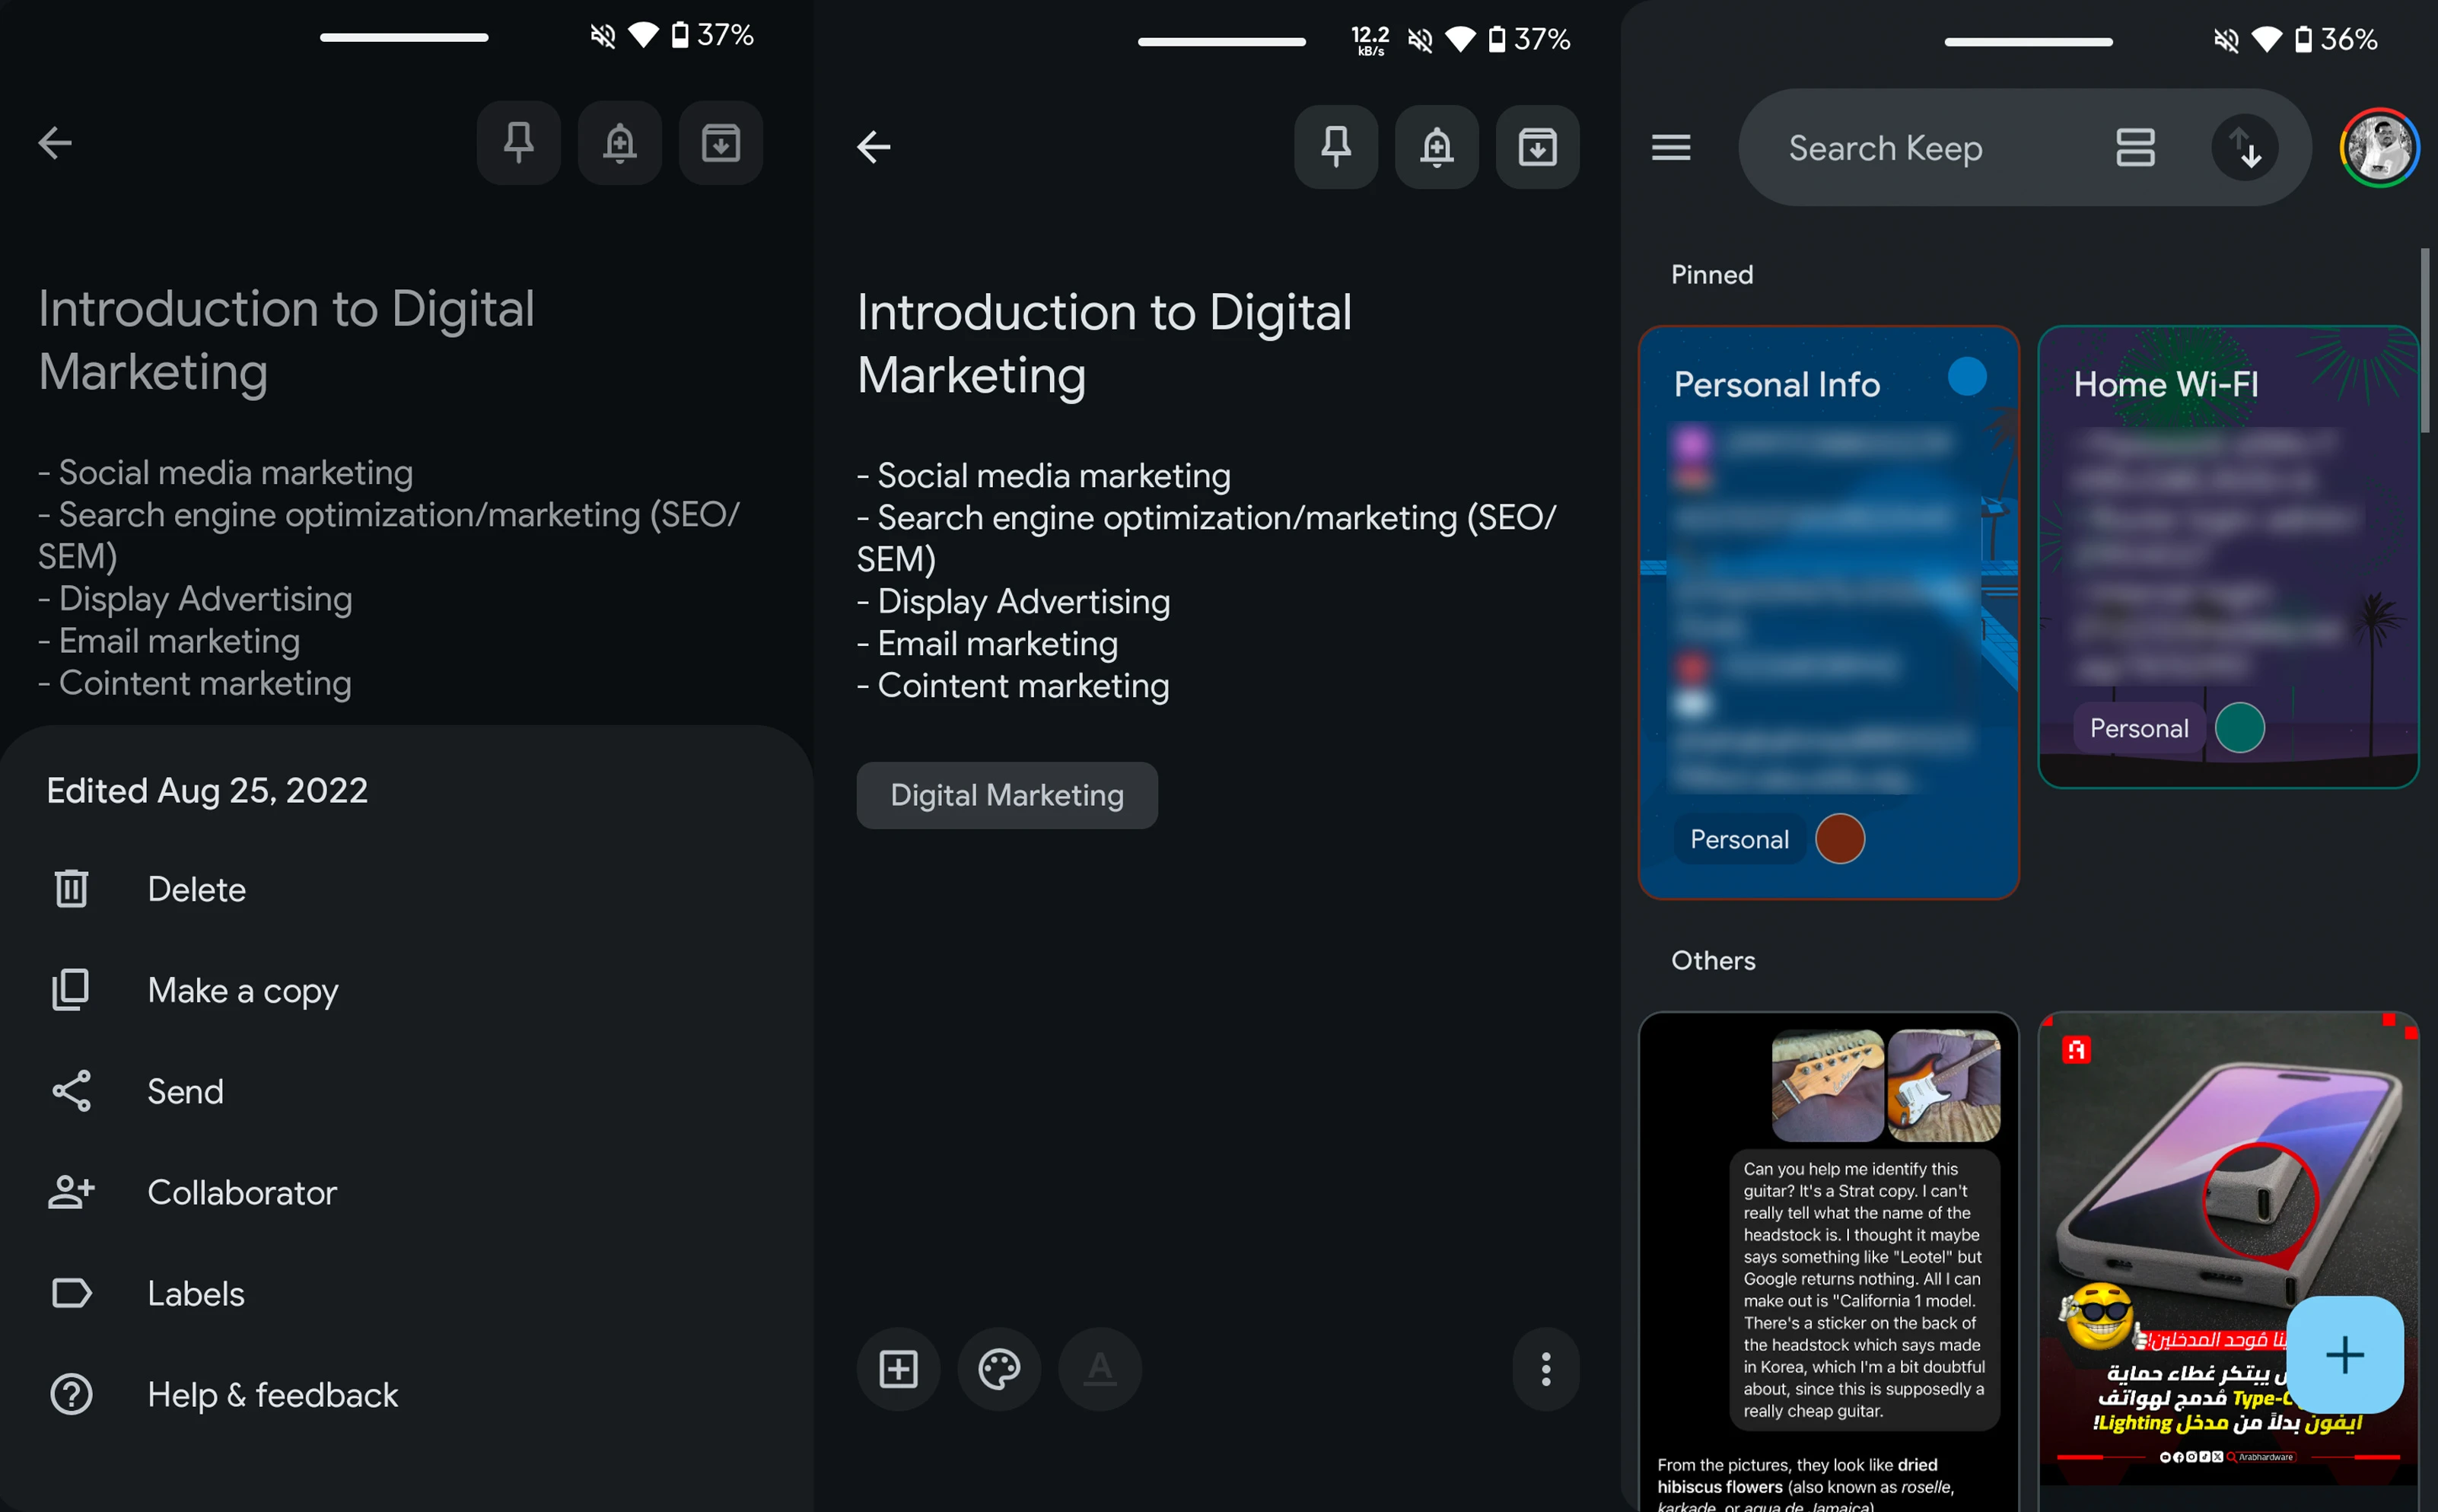Image resolution: width=2438 pixels, height=1512 pixels.
Task: Tap Personal label on Personal Info note
Action: click(x=1739, y=839)
